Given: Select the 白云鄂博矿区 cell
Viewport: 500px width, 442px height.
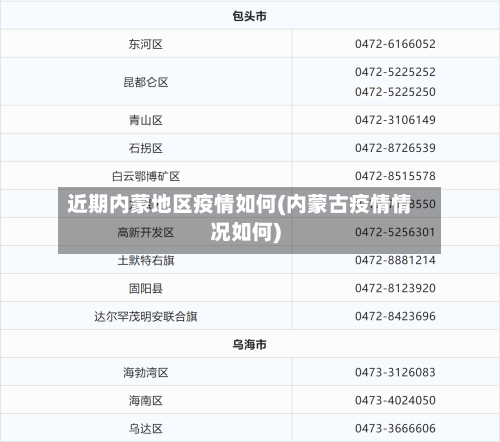Looking at the screenshot, I should pyautogui.click(x=146, y=176).
